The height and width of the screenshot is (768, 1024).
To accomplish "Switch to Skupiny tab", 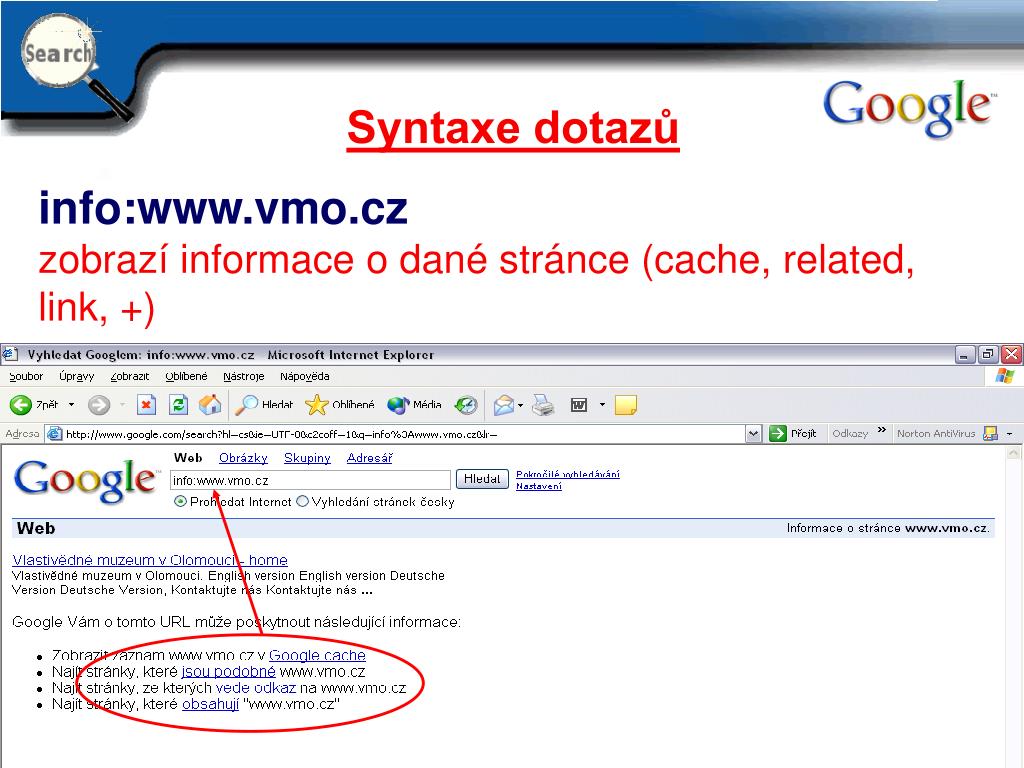I will [307, 458].
